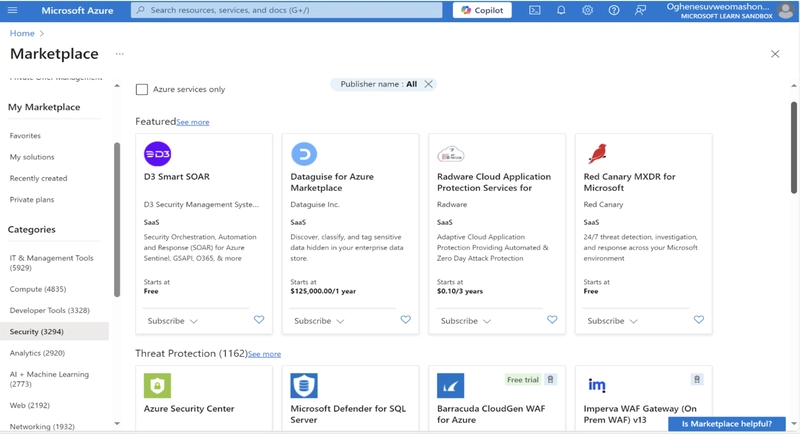Select Networking (1932) category
This screenshot has width=800, height=434.
point(42,426)
